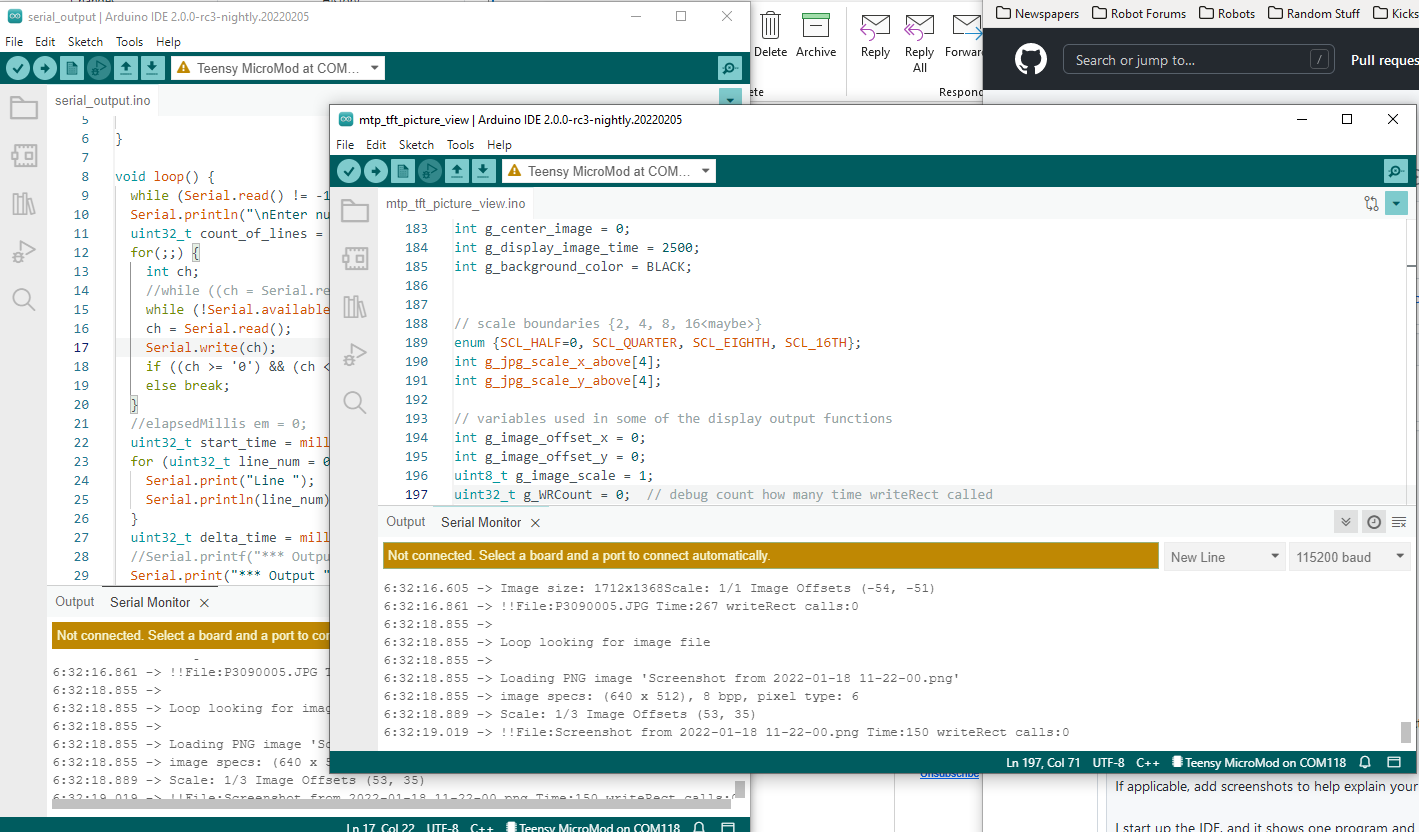Click down-arrow icon in mtp_tft_picture_view toolbar

click(x=483, y=171)
